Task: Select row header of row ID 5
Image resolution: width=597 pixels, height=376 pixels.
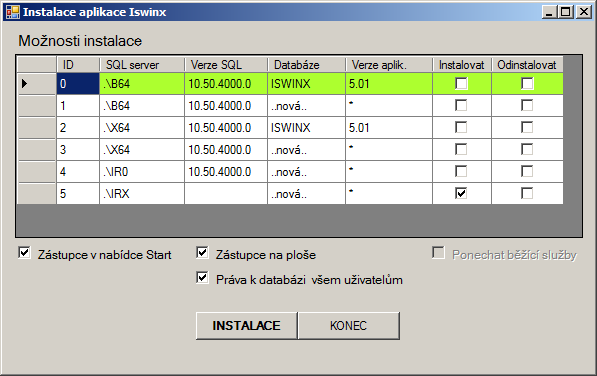Action: pos(37,193)
